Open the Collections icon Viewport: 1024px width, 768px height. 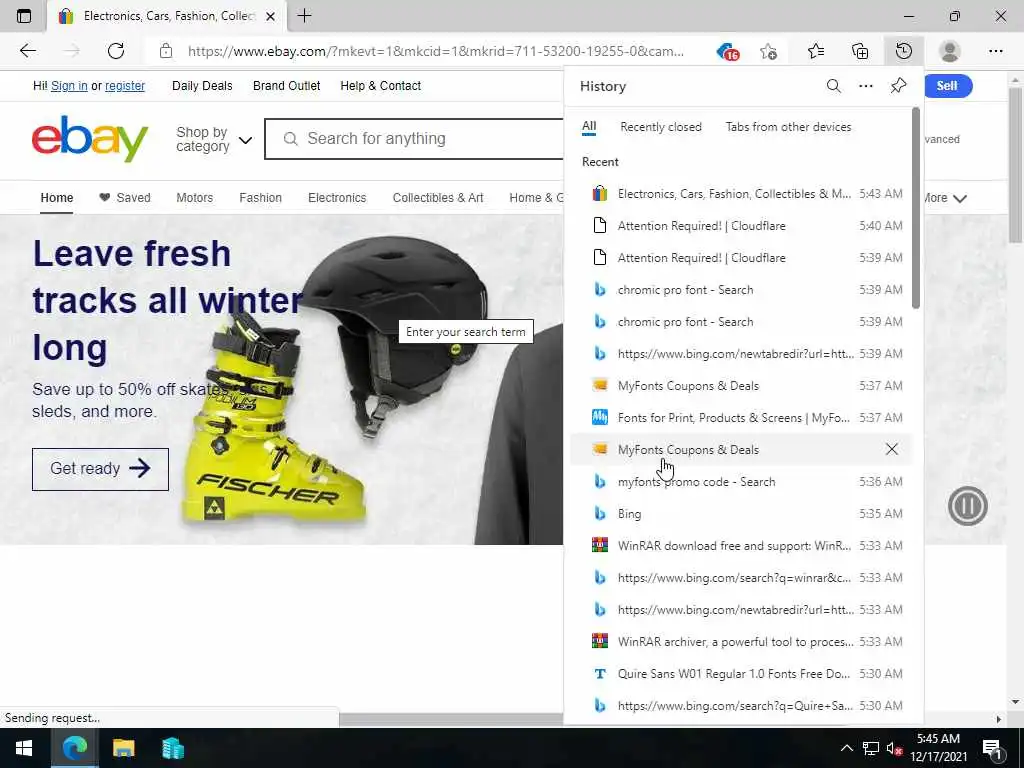(860, 51)
